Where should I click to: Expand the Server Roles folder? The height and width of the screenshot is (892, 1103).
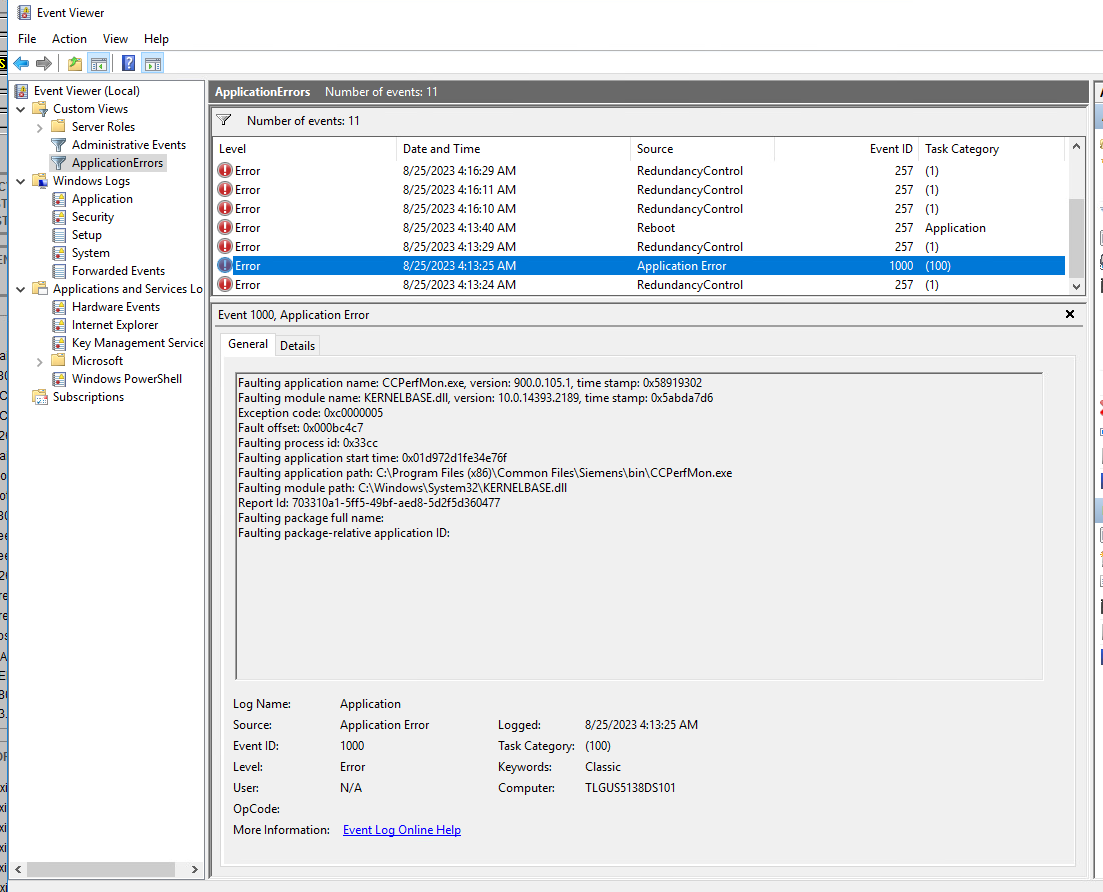[x=40, y=127]
